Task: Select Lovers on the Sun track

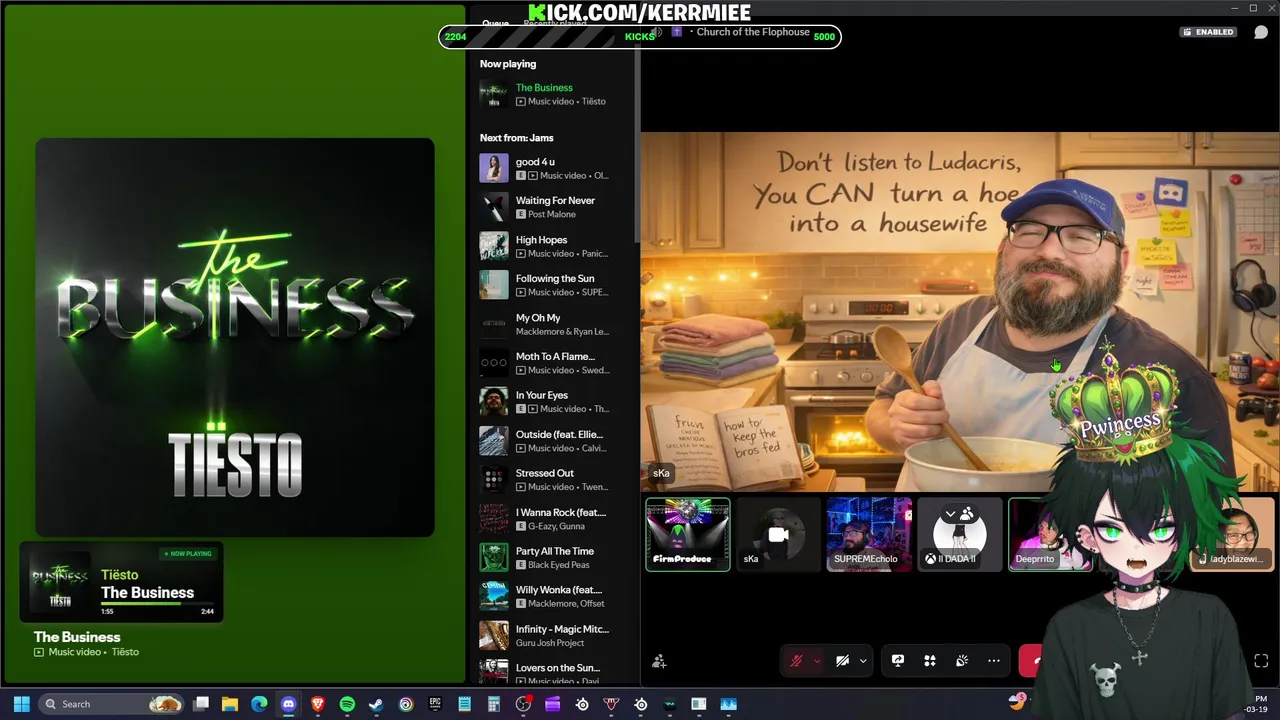Action: tap(555, 672)
